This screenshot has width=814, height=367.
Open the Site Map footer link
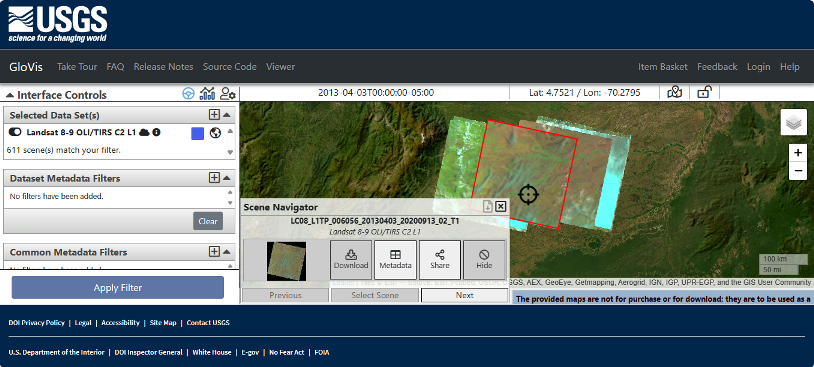point(164,322)
